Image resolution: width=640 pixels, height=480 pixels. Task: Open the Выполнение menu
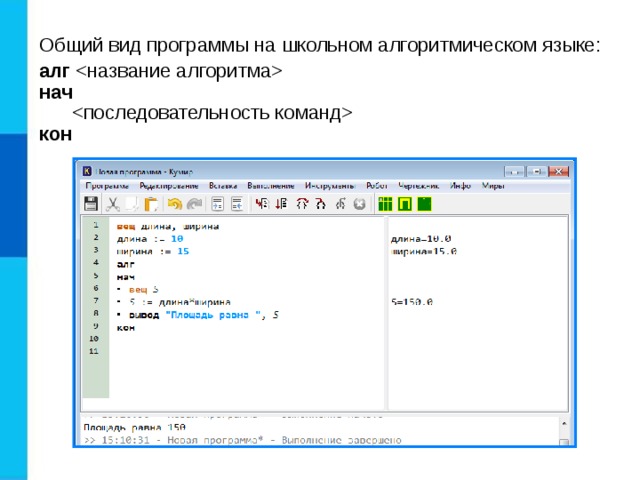271,186
